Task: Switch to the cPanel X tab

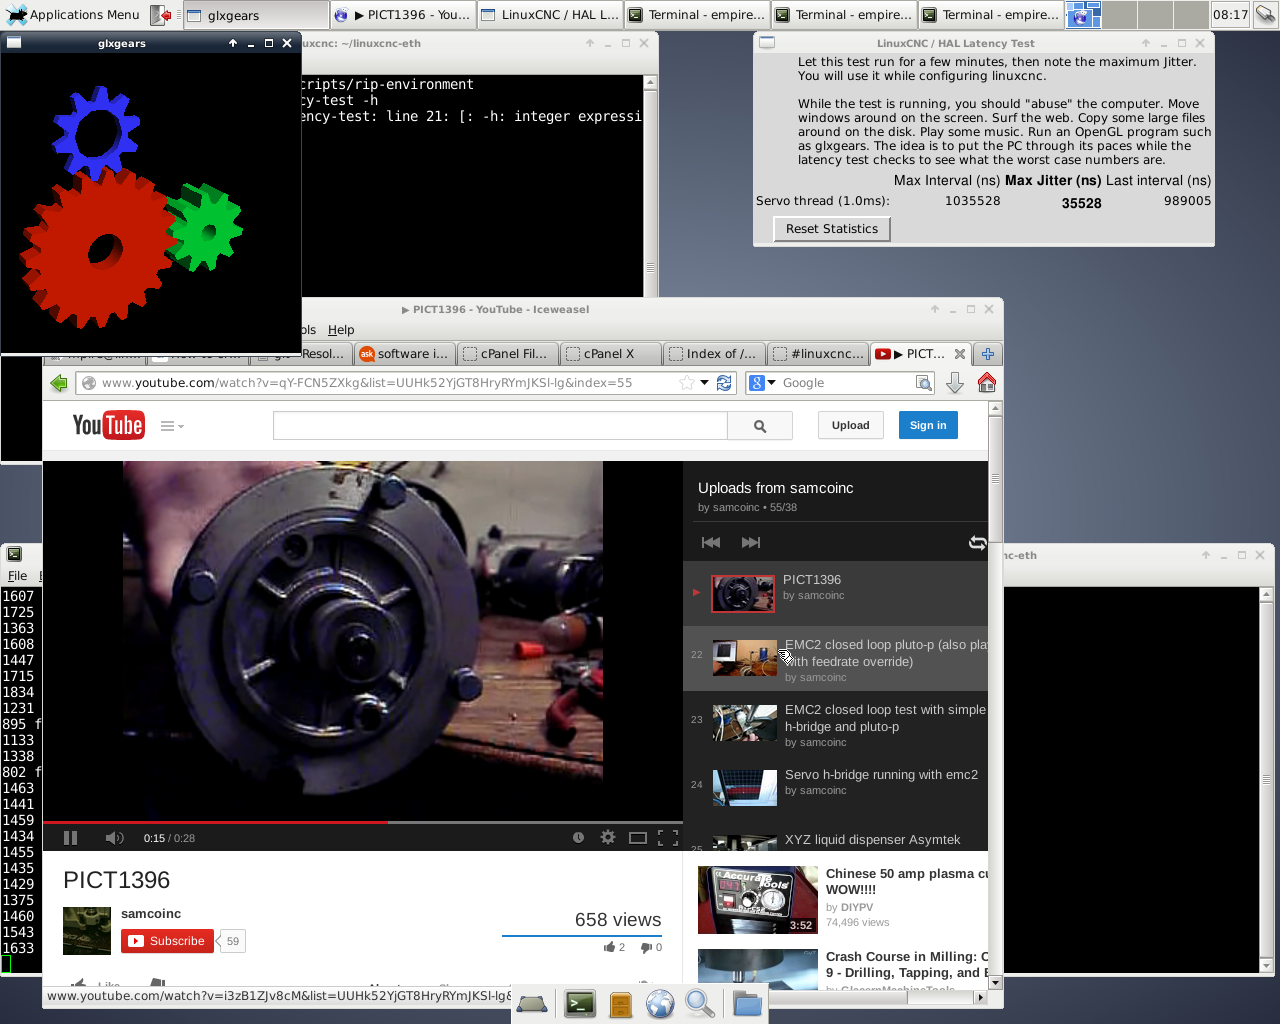Action: [x=610, y=354]
